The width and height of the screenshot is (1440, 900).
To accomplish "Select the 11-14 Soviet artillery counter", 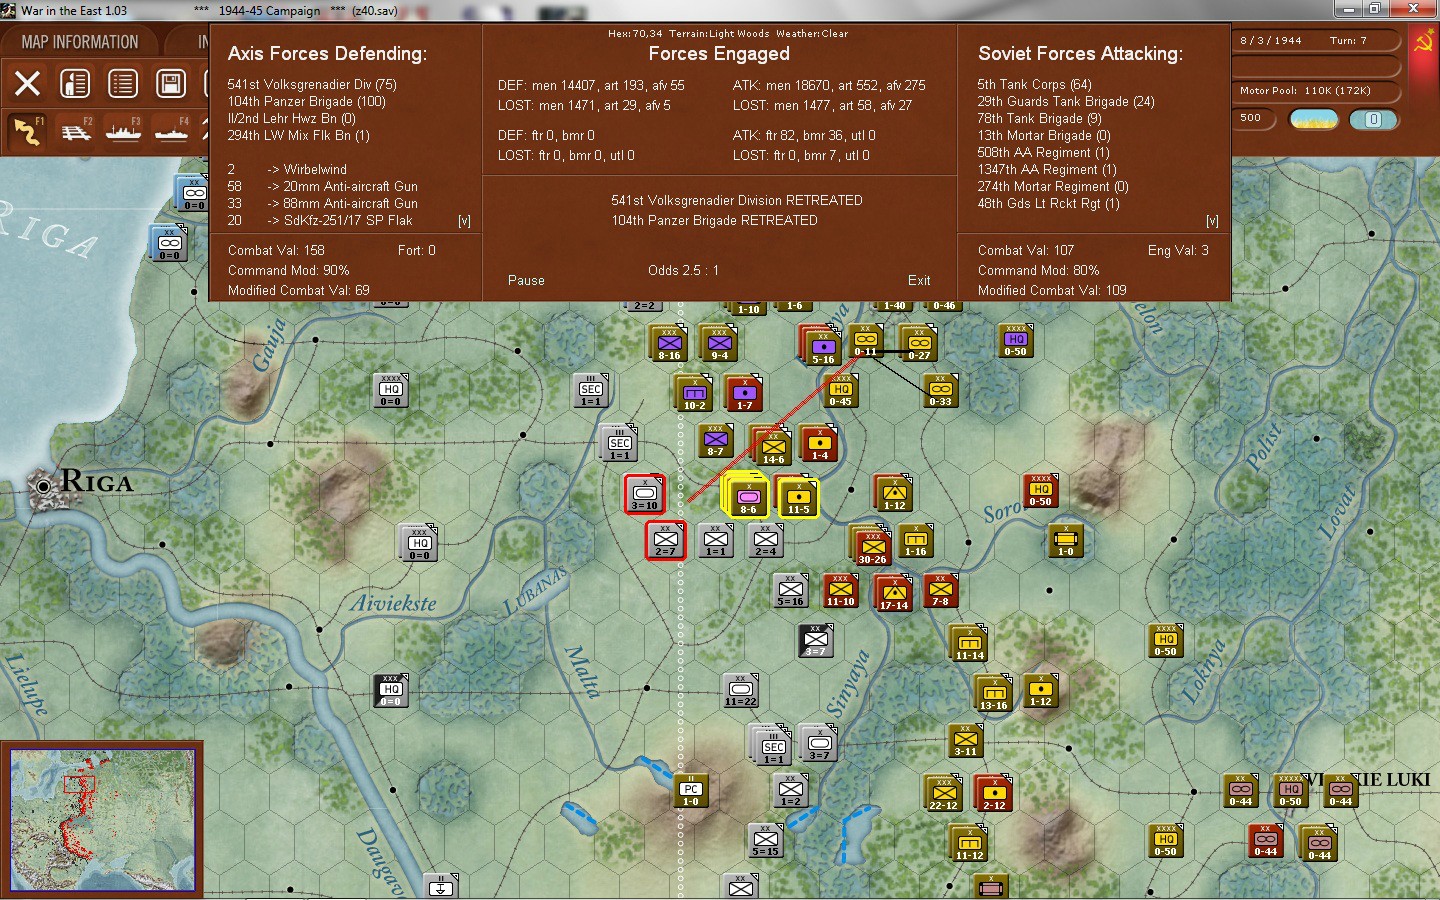I will (969, 643).
